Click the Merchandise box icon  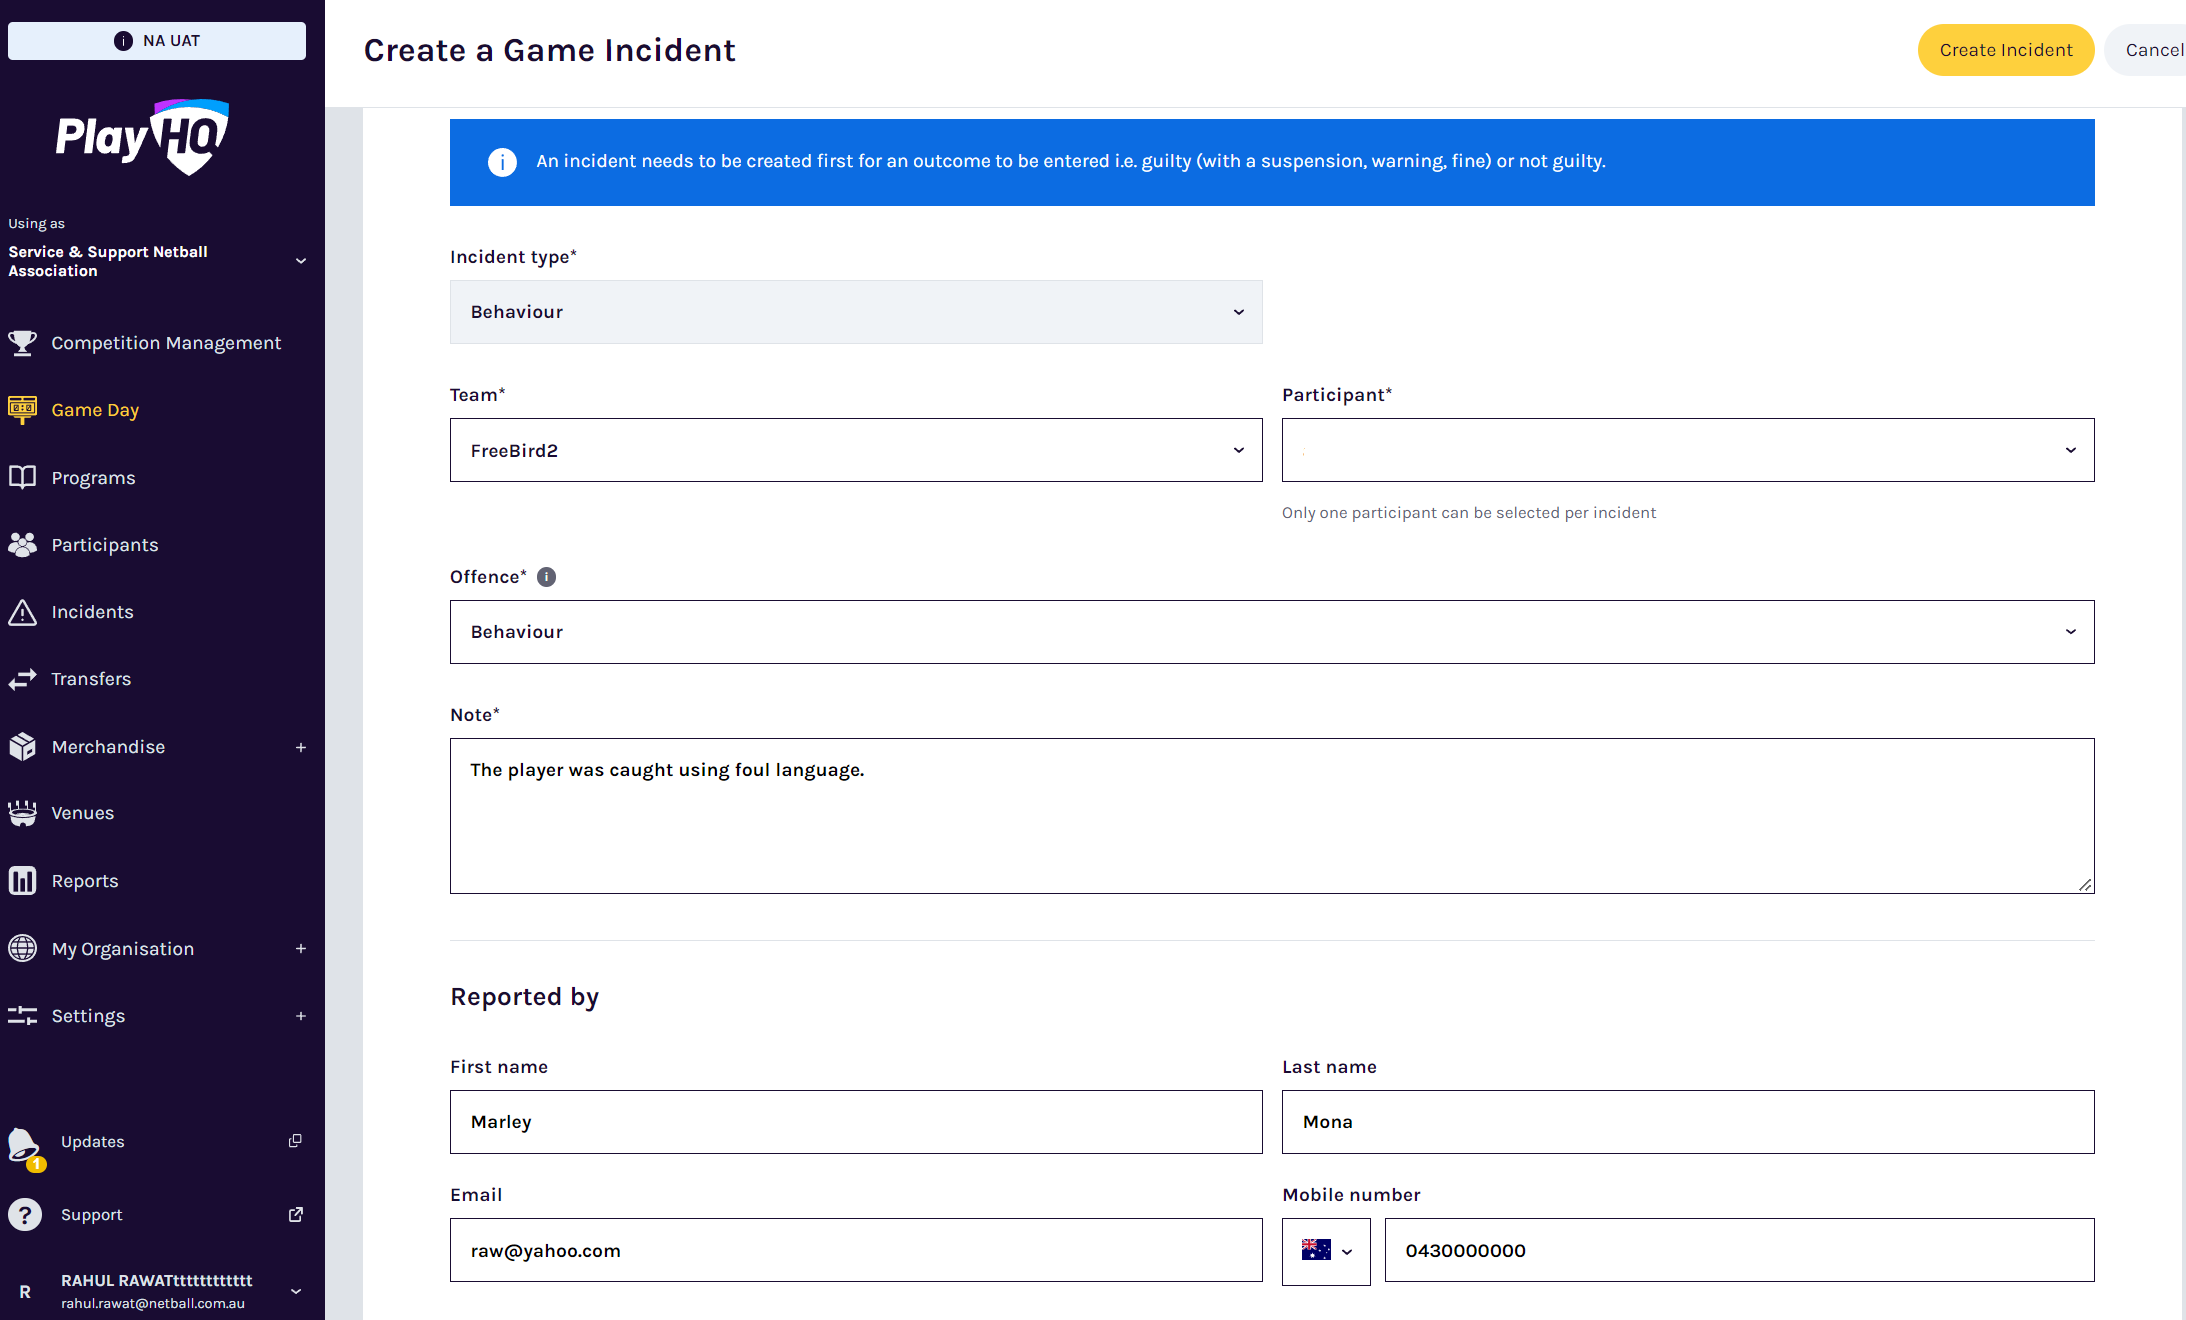pyautogui.click(x=22, y=746)
